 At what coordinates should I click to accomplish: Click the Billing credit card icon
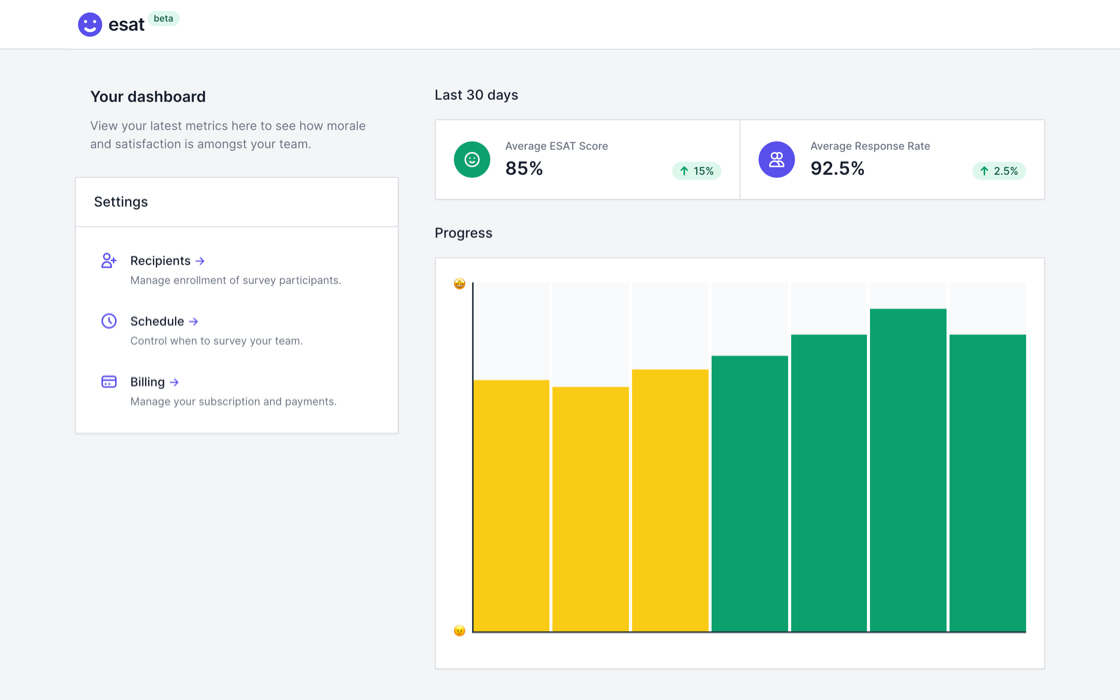[109, 382]
